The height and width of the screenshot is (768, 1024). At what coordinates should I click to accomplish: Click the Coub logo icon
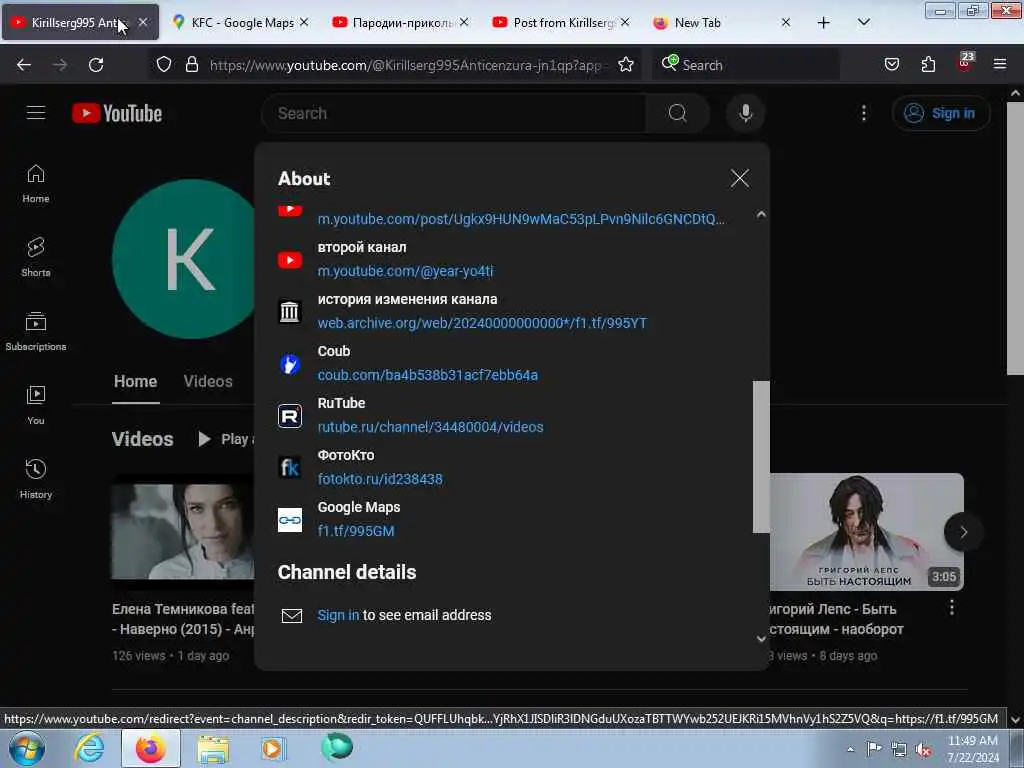click(290, 364)
